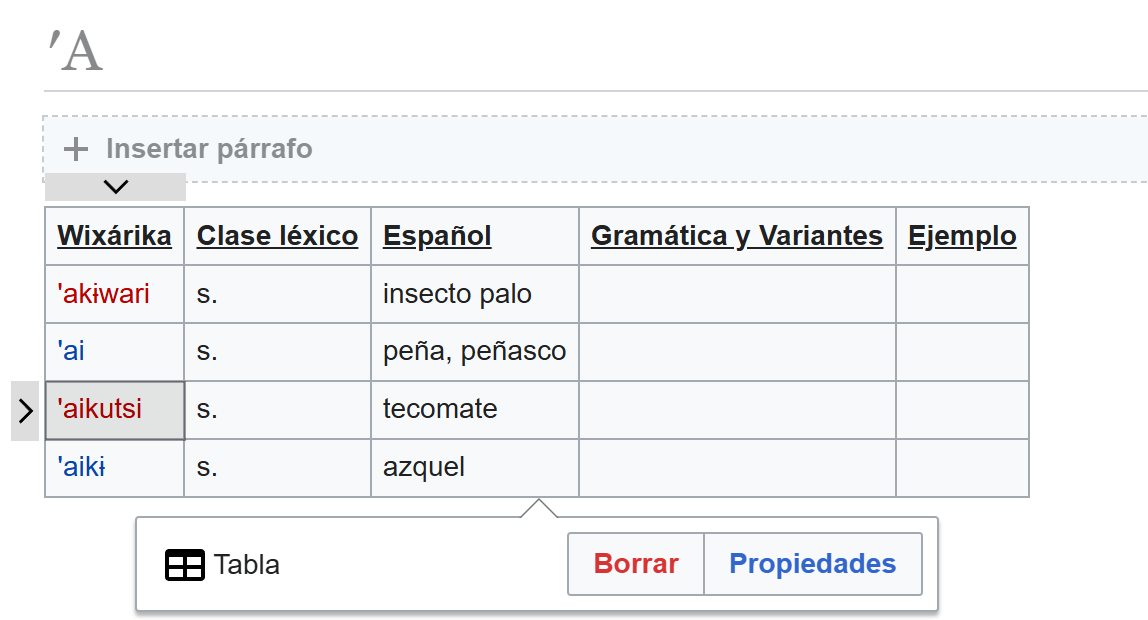Open the red 'akɨwari link
Viewport: 1148px width, 620px height.
coord(104,294)
